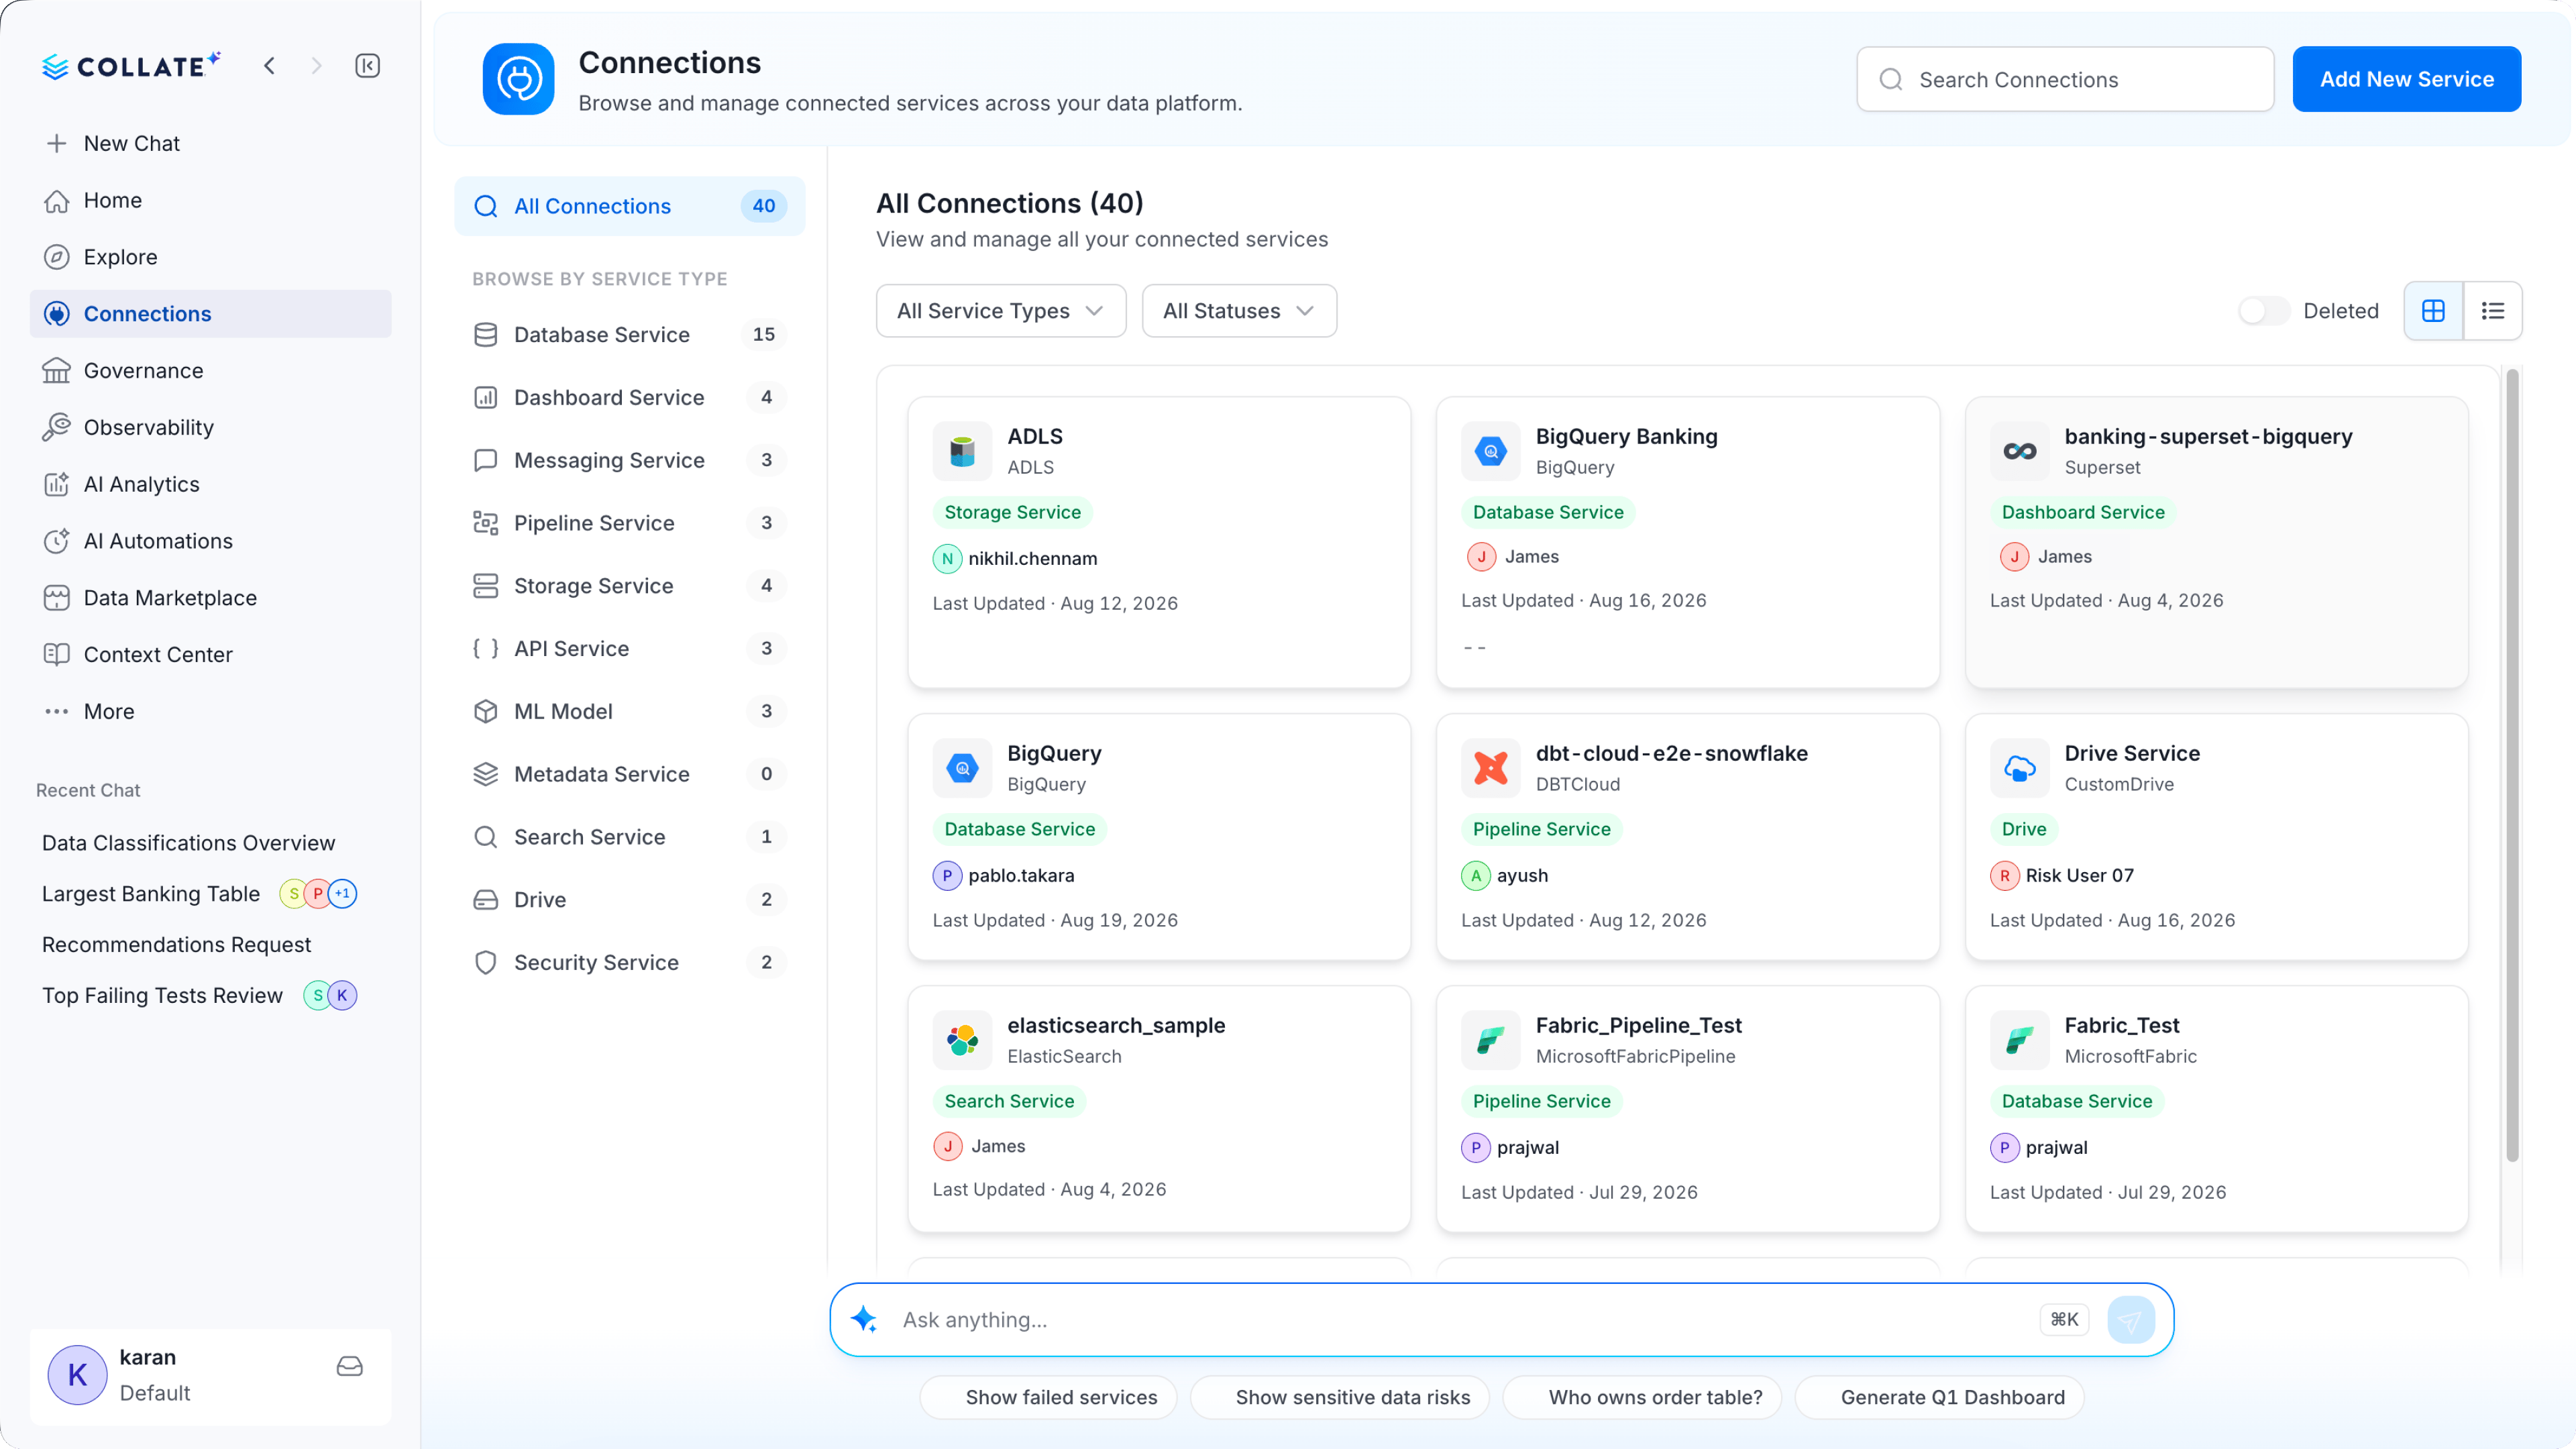2576x1449 pixels.
Task: Open the ADLS connection card
Action: [x=1159, y=542]
